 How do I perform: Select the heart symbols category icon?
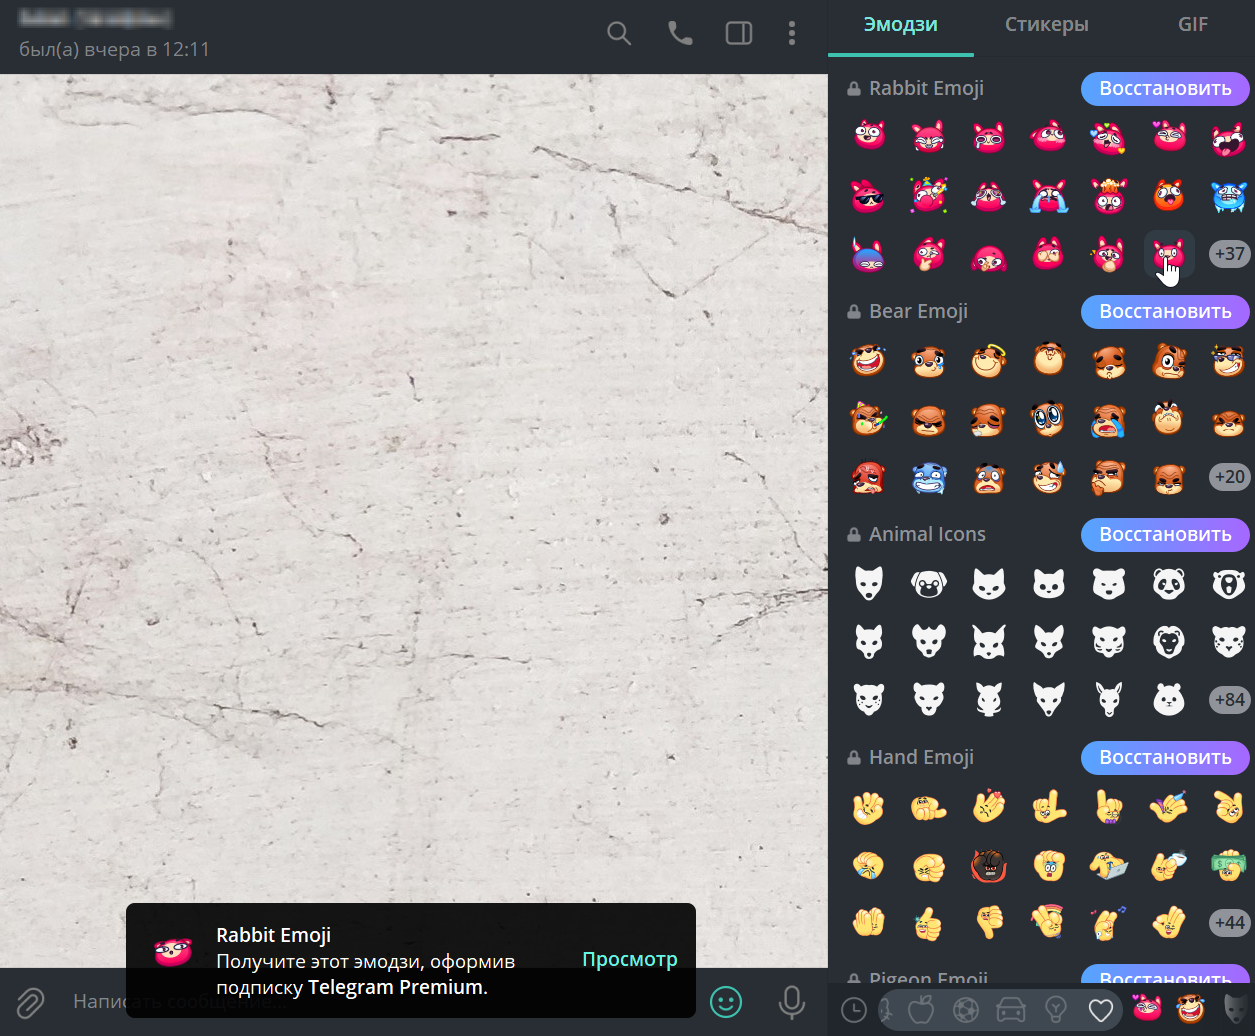pos(1101,1010)
